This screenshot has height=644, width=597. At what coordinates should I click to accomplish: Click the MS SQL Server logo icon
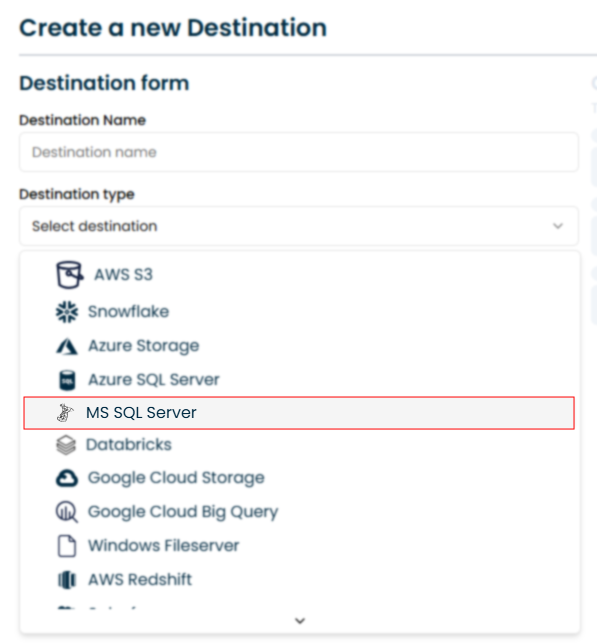tap(65, 413)
